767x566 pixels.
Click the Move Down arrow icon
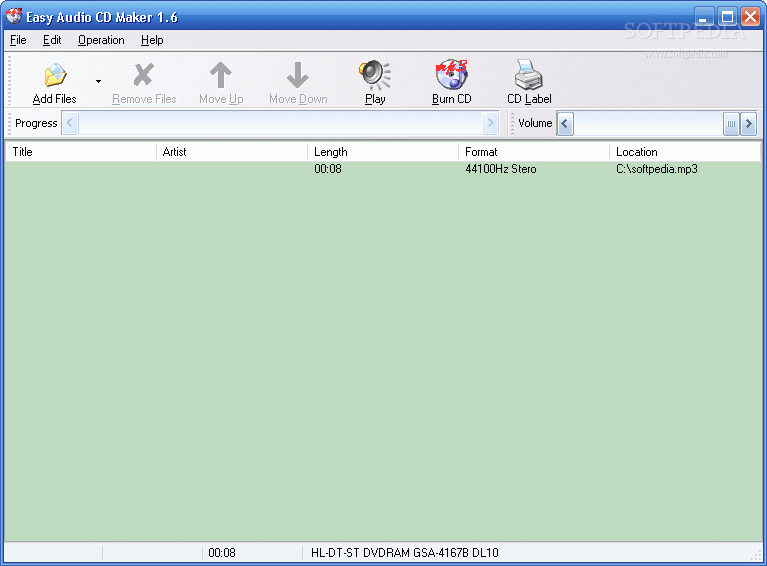coord(297,74)
